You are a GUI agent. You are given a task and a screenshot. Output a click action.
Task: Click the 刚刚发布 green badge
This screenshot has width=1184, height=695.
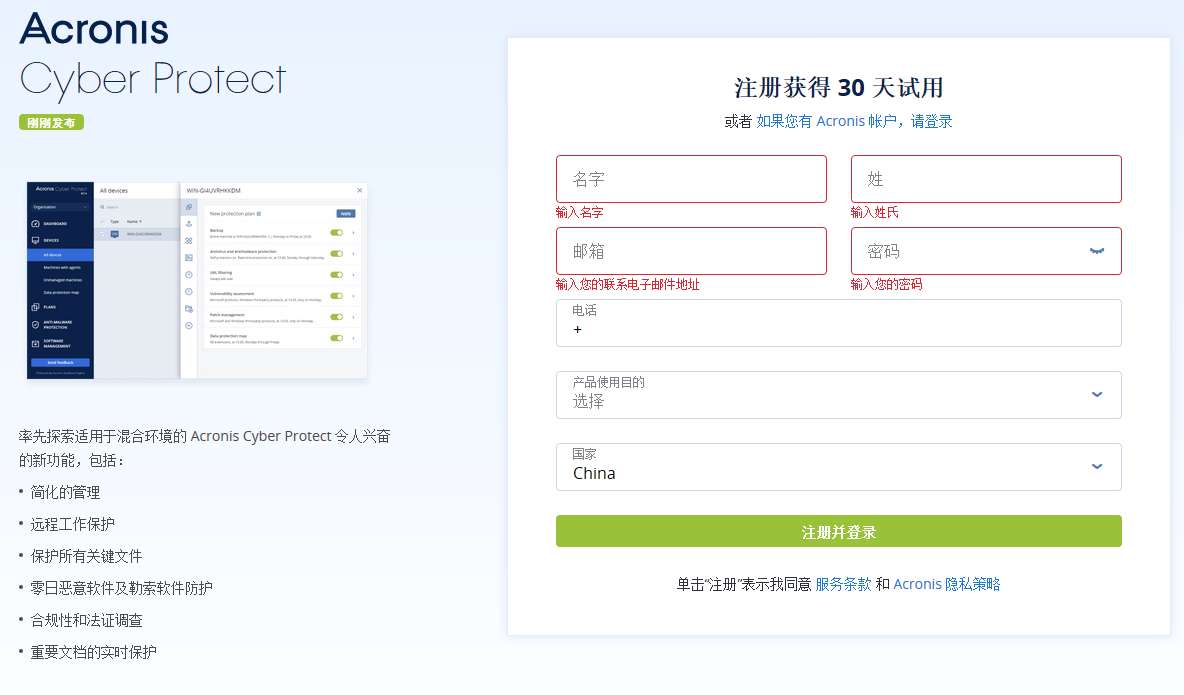click(51, 122)
